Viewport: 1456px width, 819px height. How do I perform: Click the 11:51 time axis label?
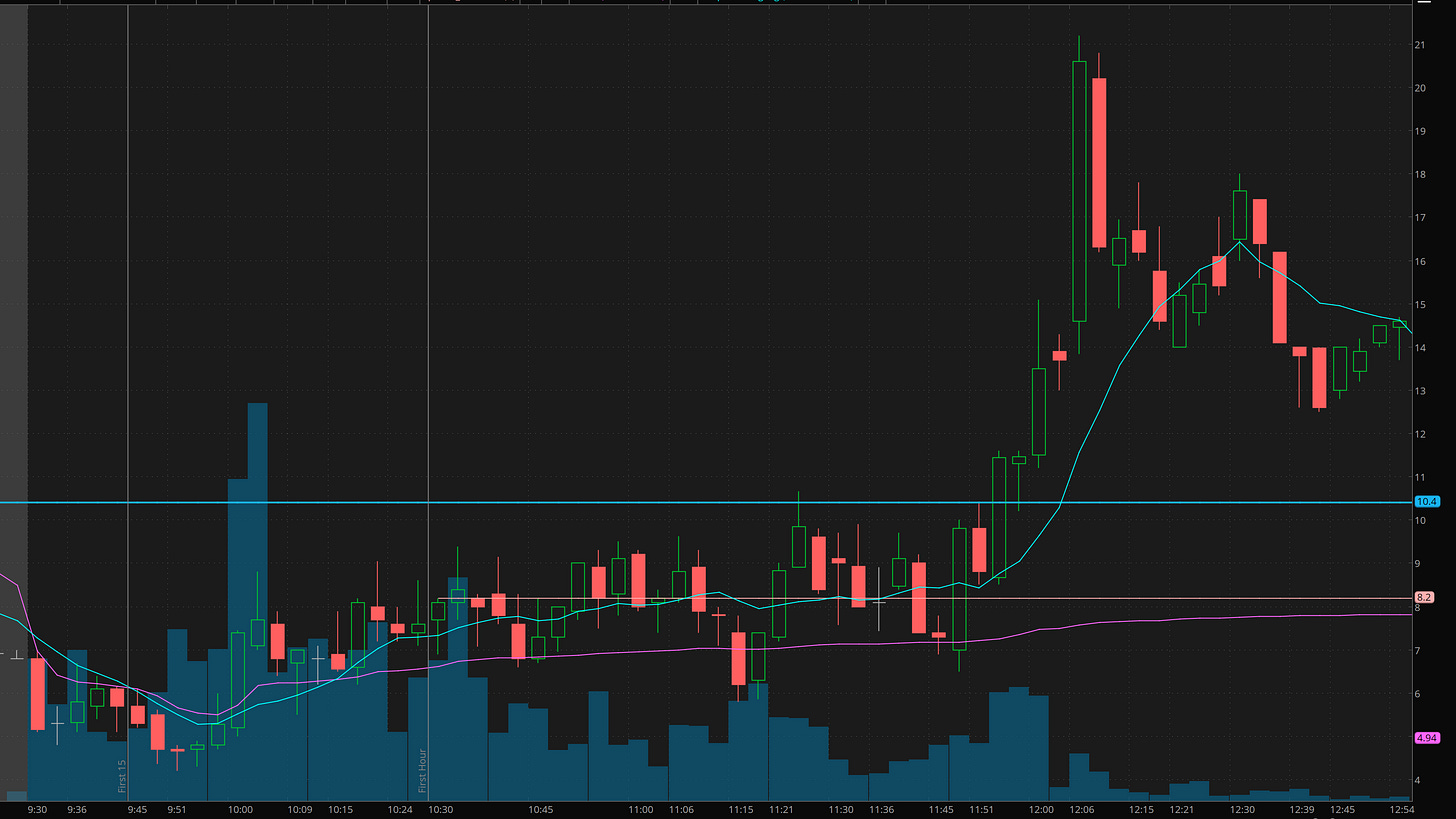coord(981,810)
